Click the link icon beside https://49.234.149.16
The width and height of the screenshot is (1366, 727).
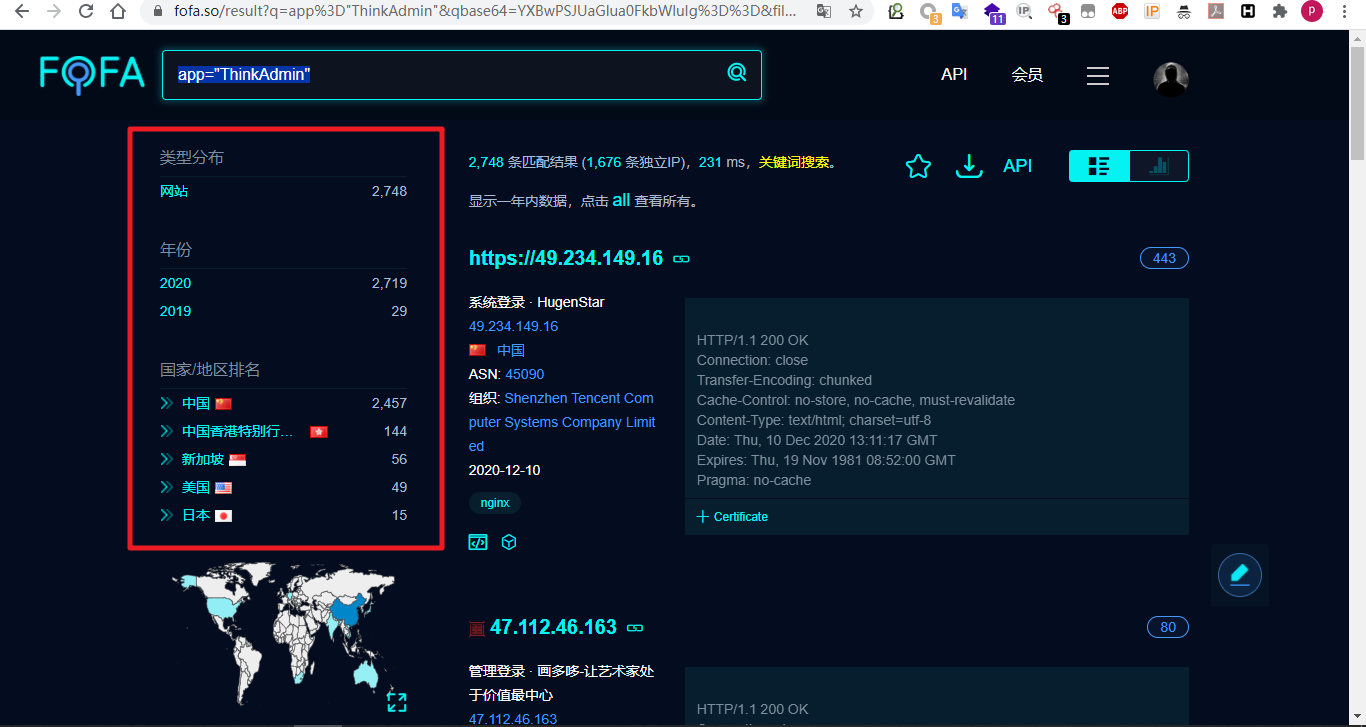pos(681,258)
